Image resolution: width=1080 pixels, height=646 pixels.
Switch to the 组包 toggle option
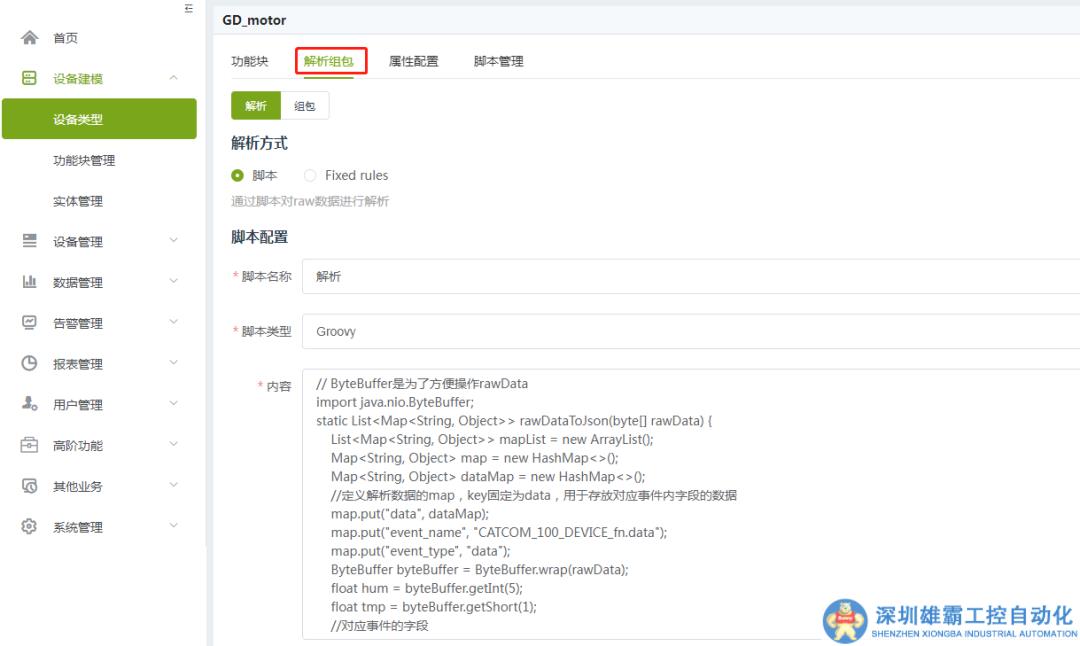(304, 106)
